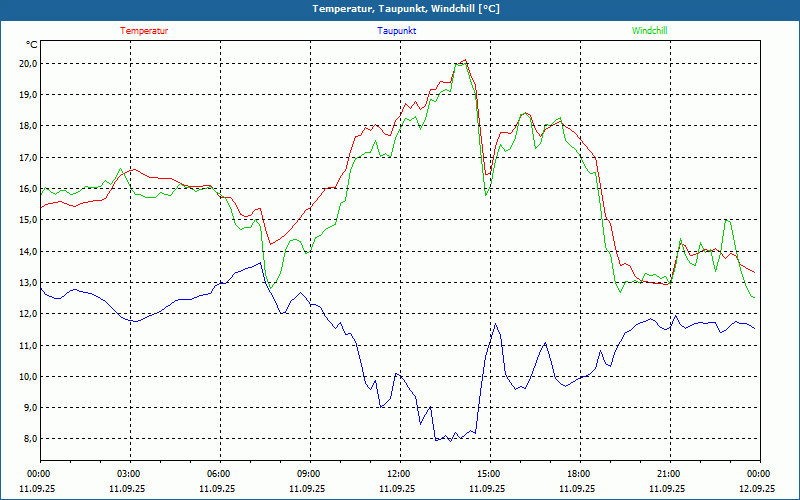Select the 21:00 time axis marker
Screen dimensions: 800x500
coord(669,474)
